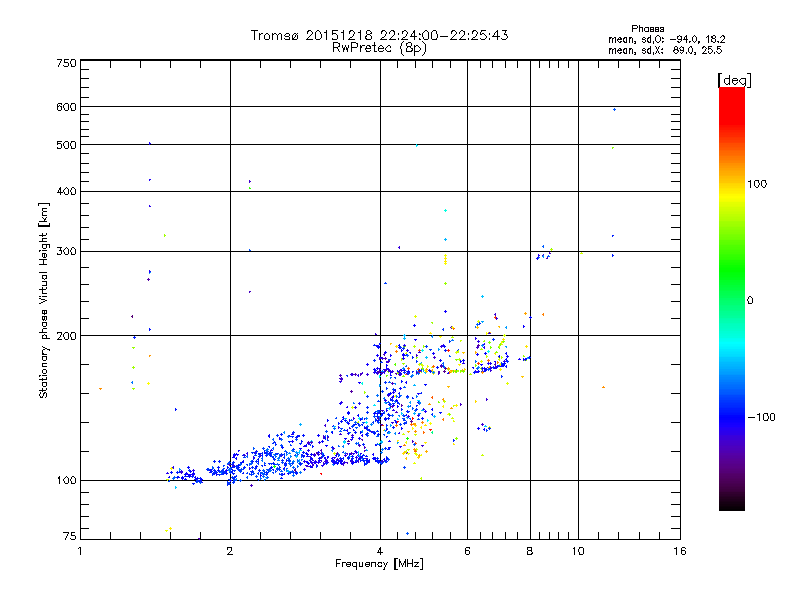Click the blue colorbar region beside the -100 label
Image resolution: width=800 pixels, height=600 pixels.
click(732, 416)
